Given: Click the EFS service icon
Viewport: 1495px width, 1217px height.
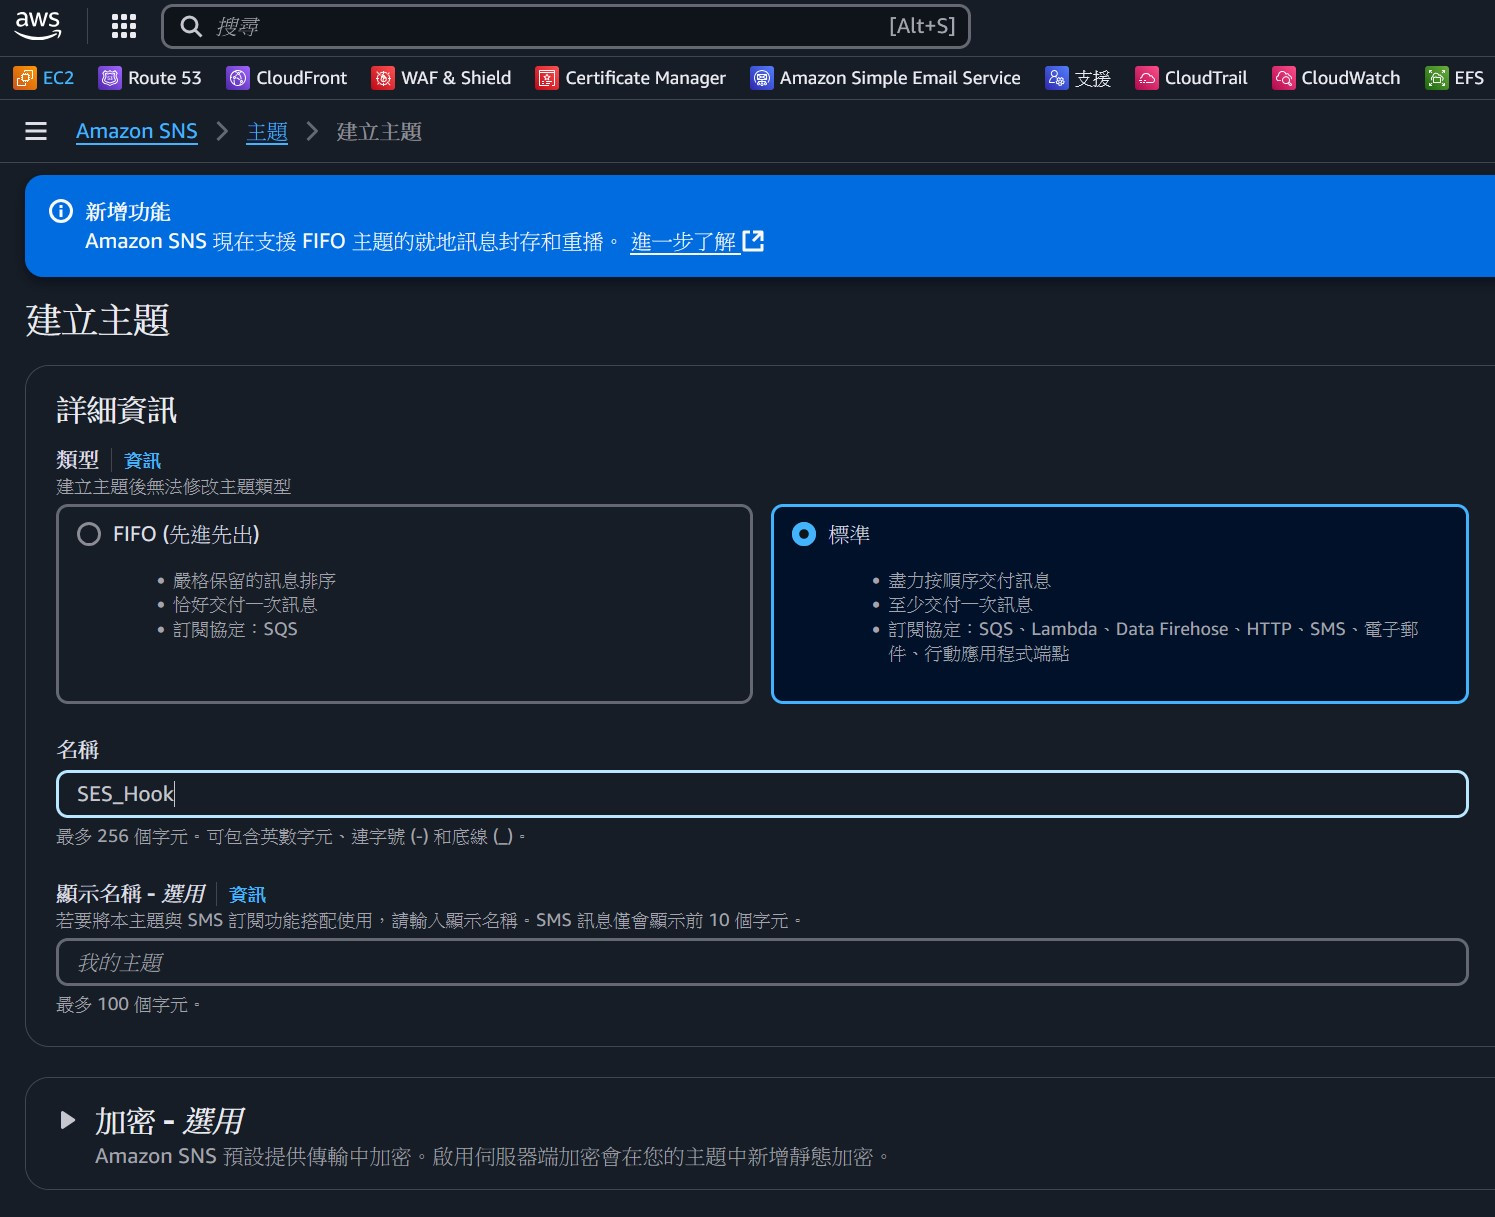Looking at the screenshot, I should (1437, 78).
